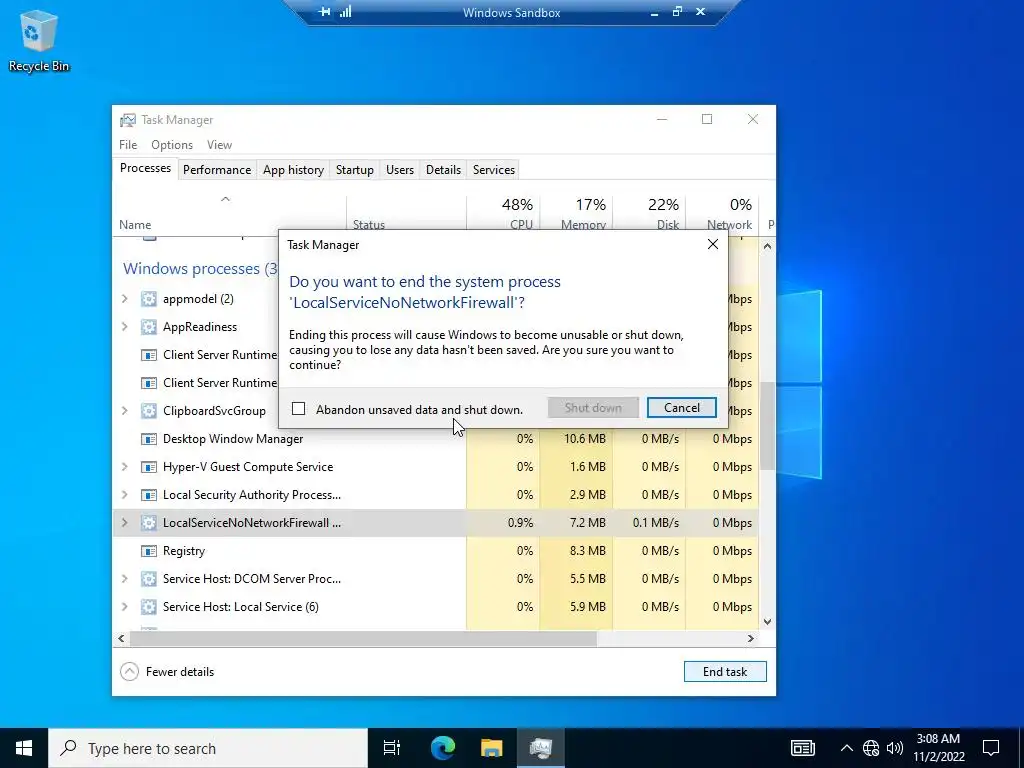Collapse view with Fewer details
The width and height of the screenshot is (1024, 768).
coord(167,671)
